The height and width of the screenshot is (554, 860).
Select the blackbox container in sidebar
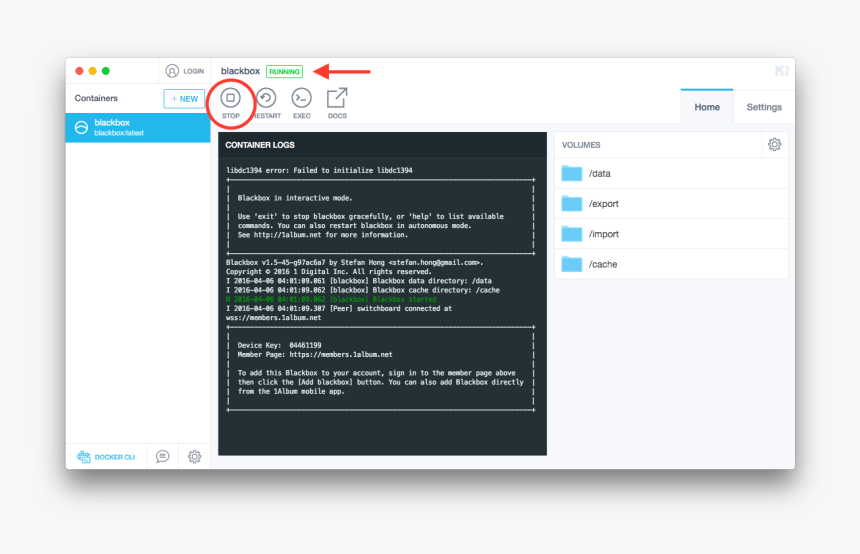coord(138,127)
